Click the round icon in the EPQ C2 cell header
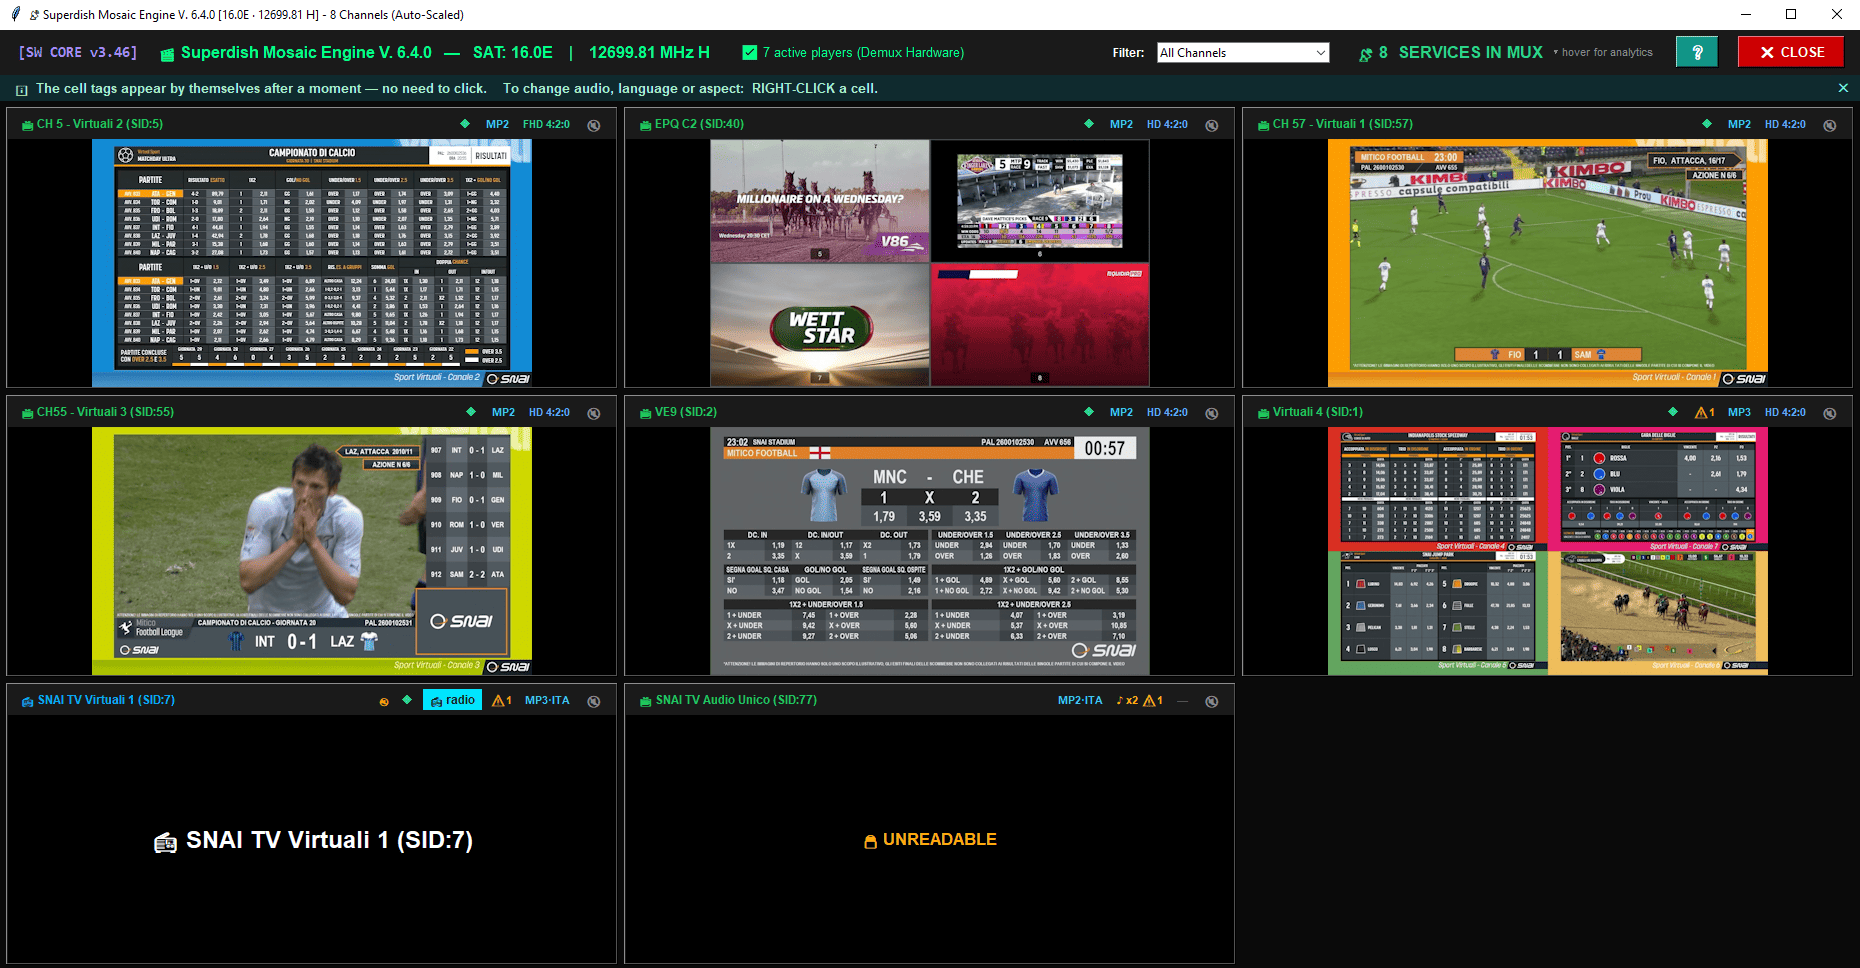This screenshot has height=968, width=1860. pyautogui.click(x=1212, y=125)
